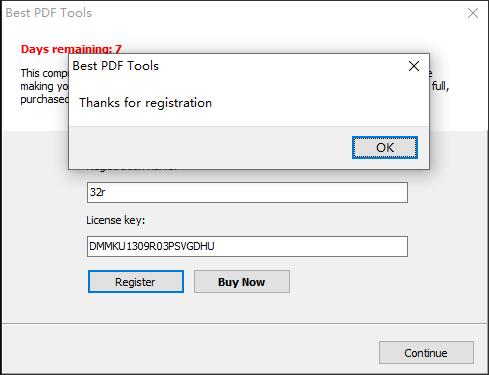Screen dimensions: 489x375
Task: Close the "Thanks for registration" message box
Action: tap(414, 66)
